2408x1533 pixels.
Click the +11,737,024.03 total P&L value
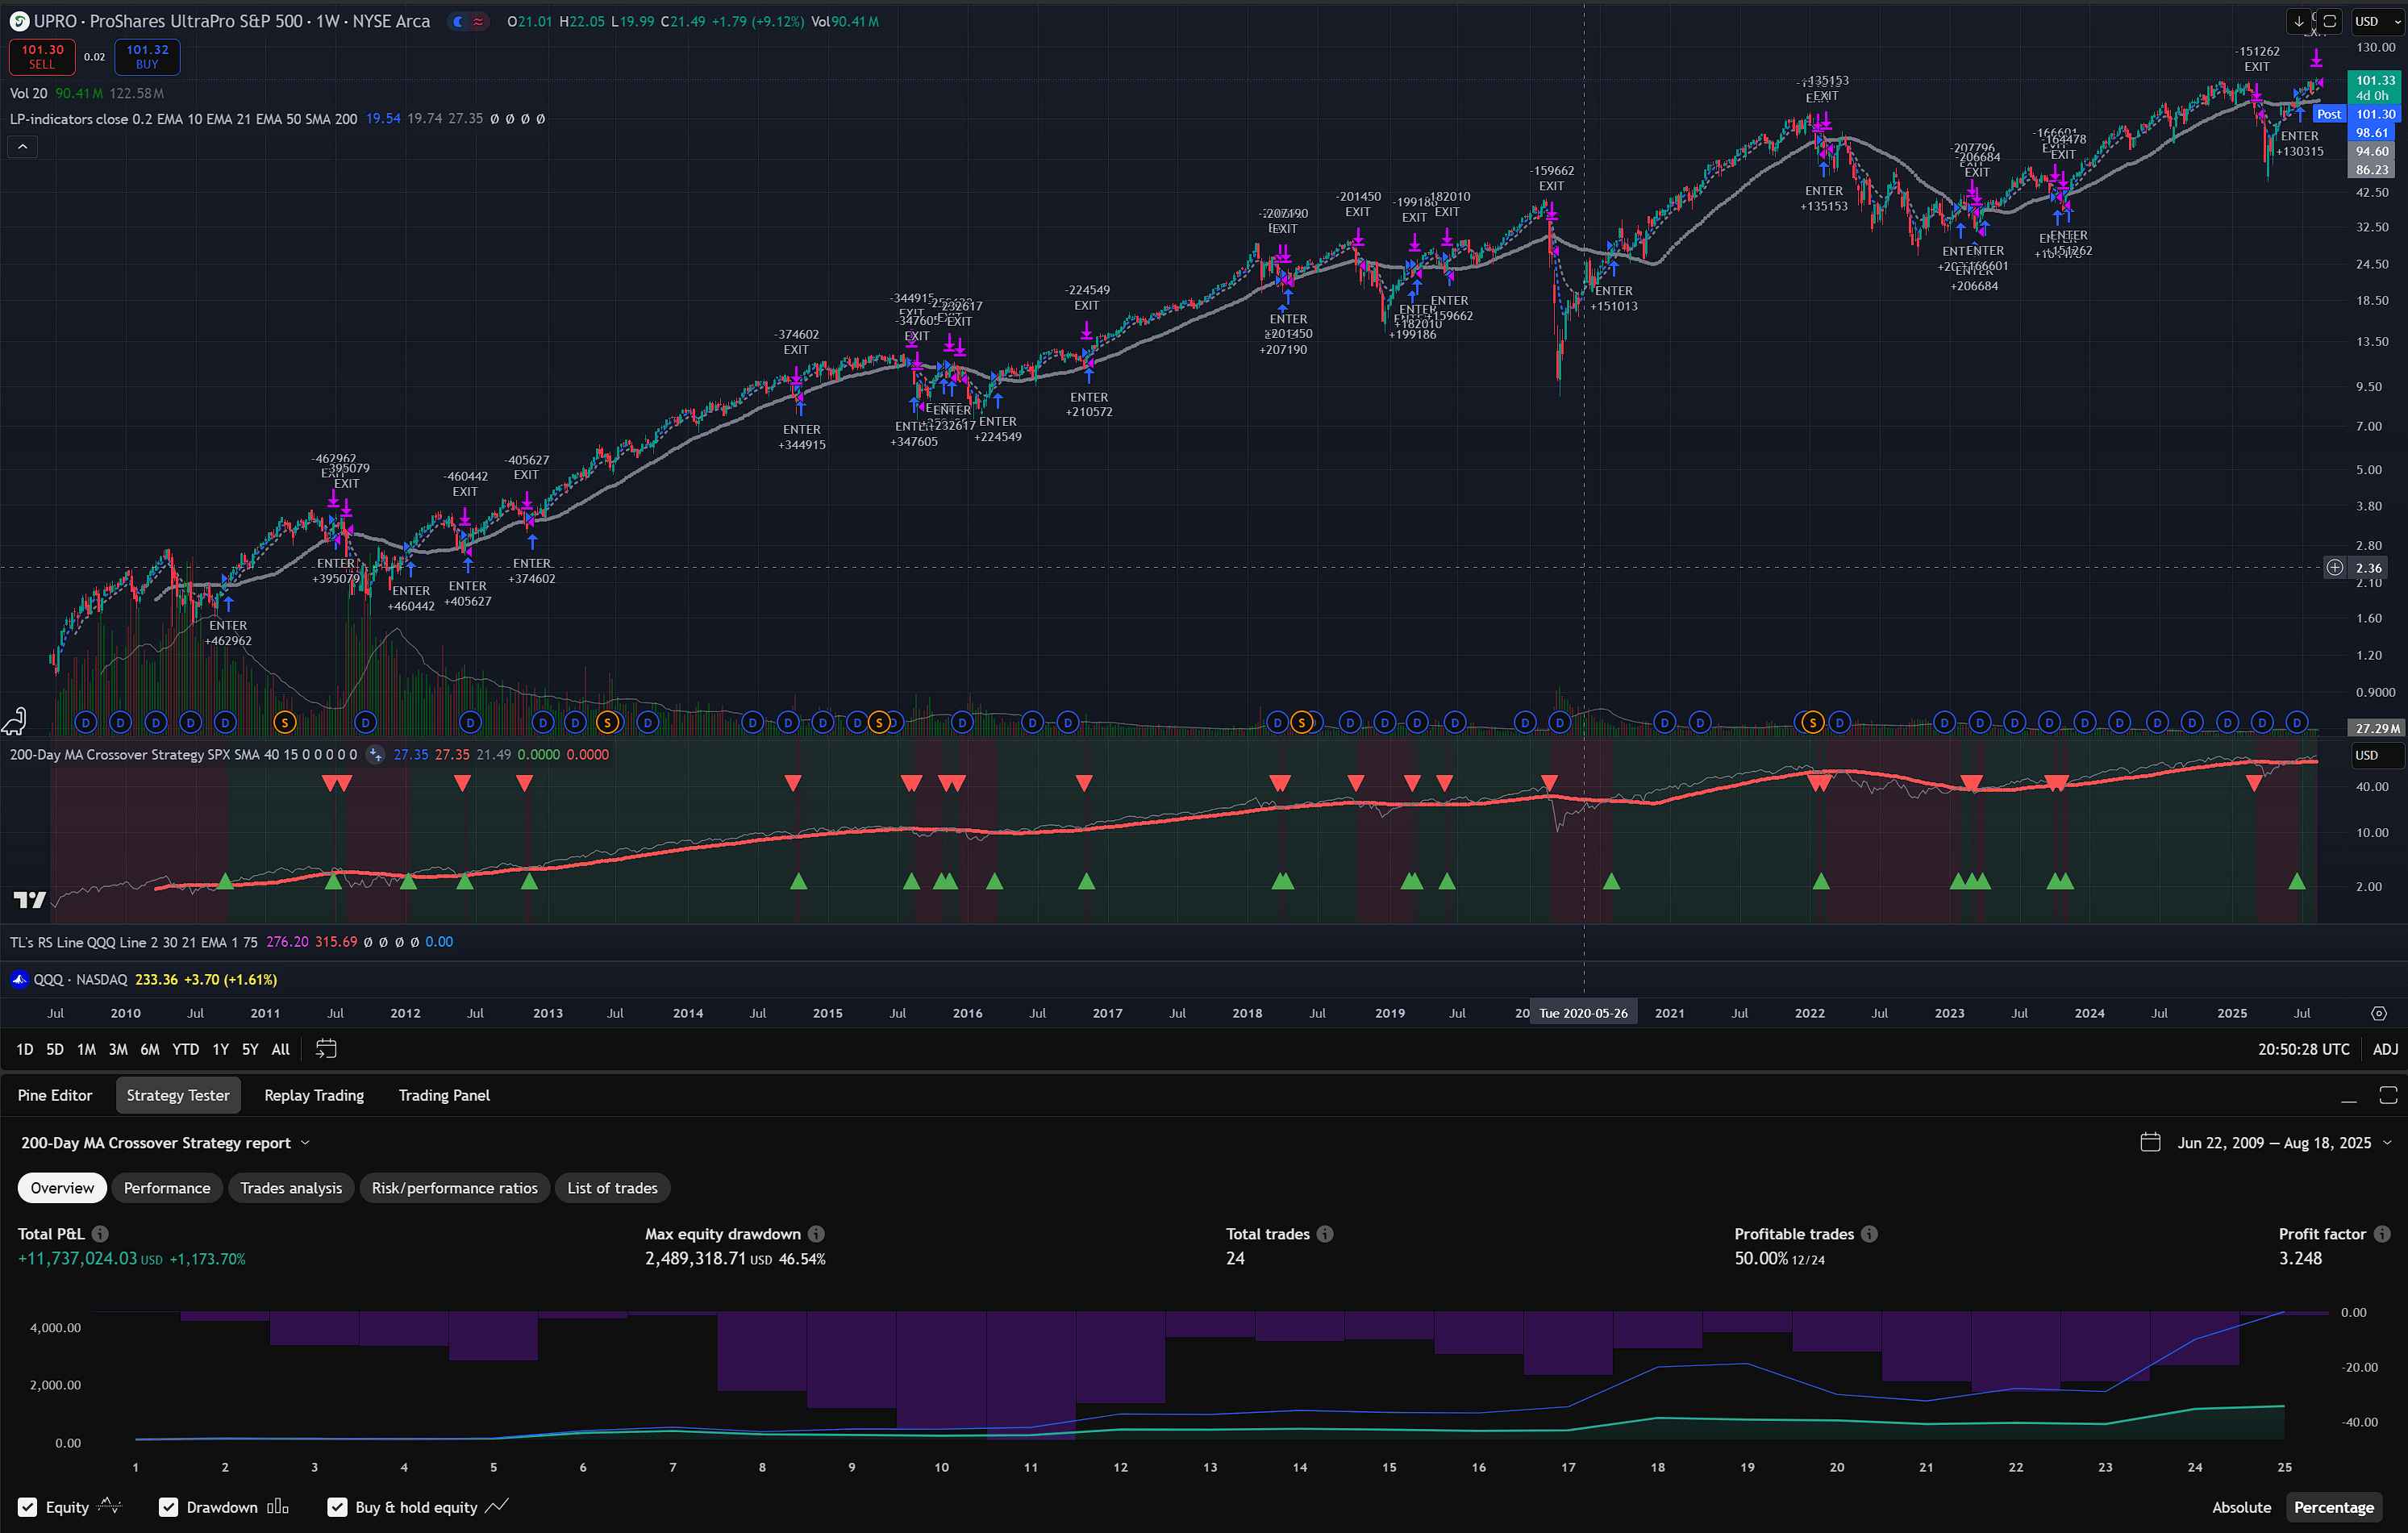[x=77, y=1258]
